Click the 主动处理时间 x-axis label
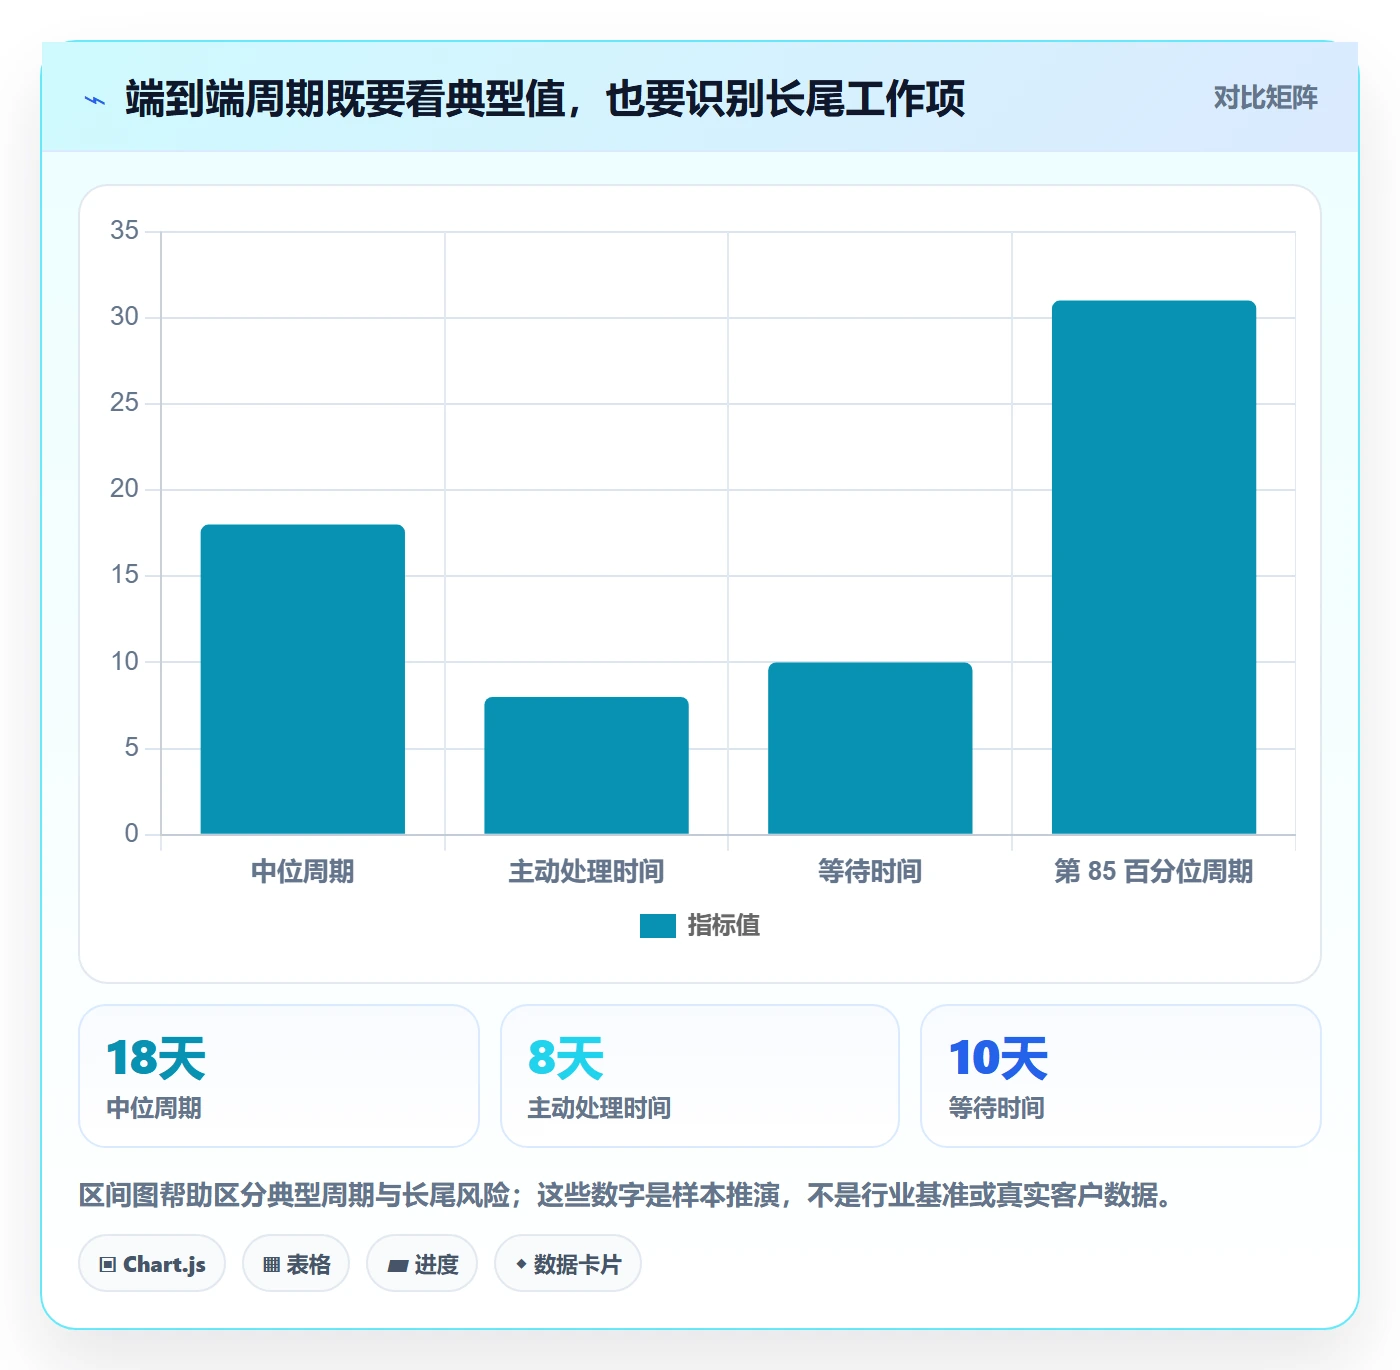The image size is (1400, 1370). 587,872
